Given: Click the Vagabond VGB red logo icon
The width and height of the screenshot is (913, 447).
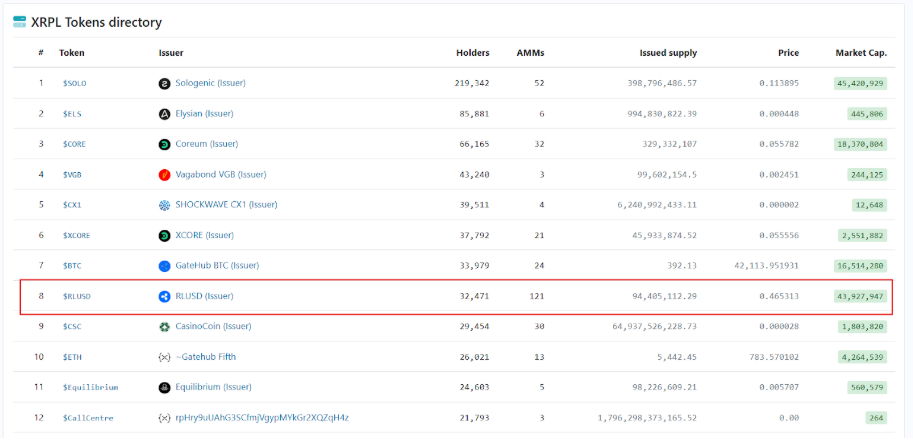Looking at the screenshot, I should [x=164, y=175].
